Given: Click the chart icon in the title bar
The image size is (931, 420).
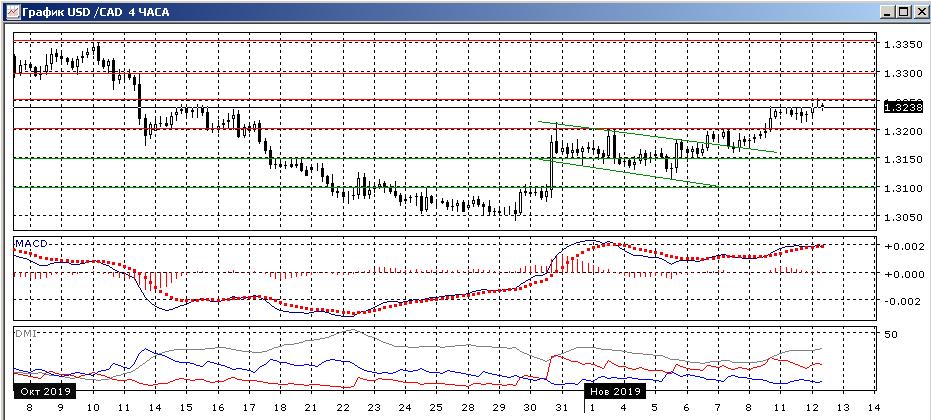Looking at the screenshot, I should pos(10,11).
